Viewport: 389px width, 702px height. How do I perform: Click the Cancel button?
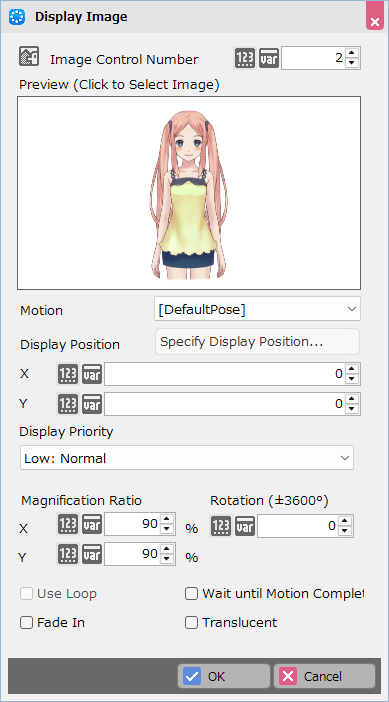coord(324,676)
